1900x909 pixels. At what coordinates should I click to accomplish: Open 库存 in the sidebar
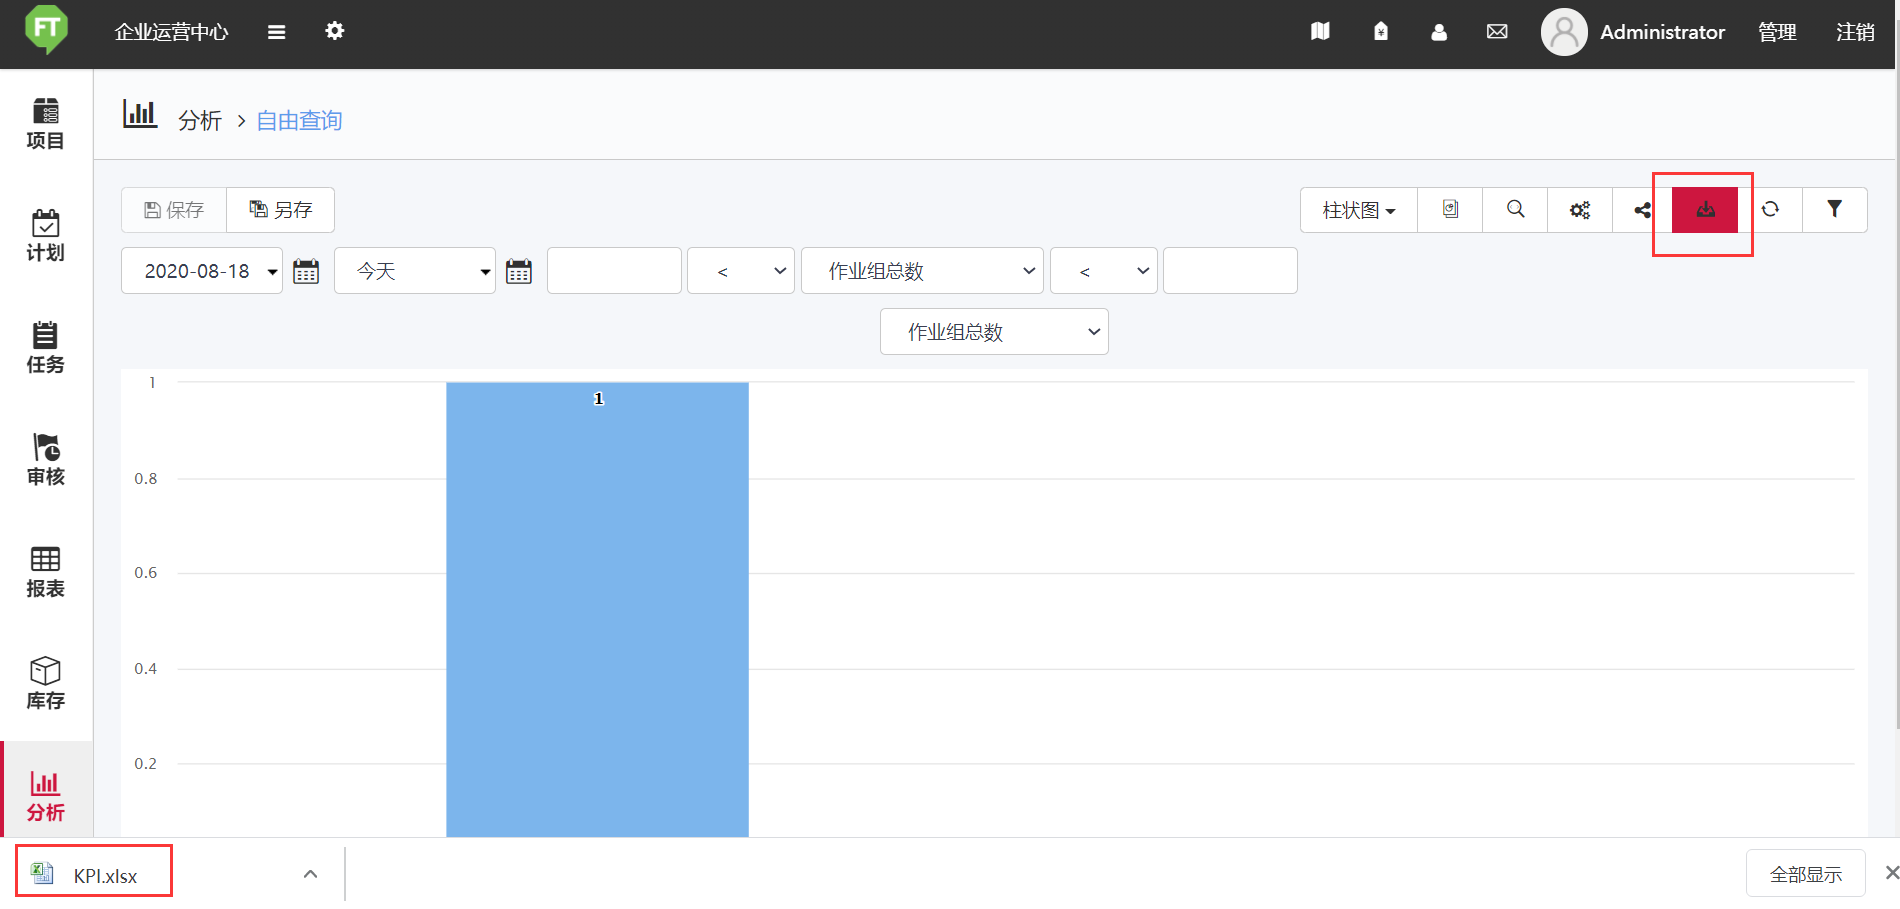point(46,684)
